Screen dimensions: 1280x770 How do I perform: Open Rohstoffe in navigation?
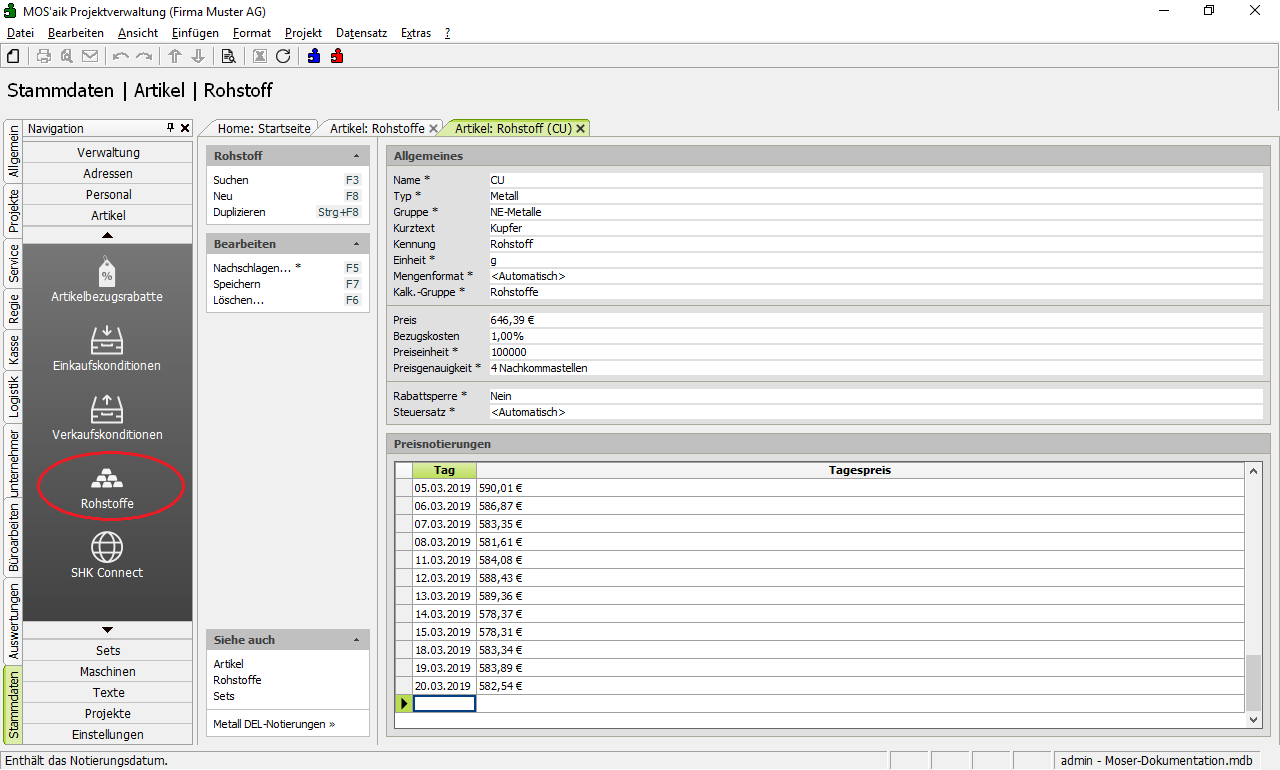pyautogui.click(x=107, y=487)
